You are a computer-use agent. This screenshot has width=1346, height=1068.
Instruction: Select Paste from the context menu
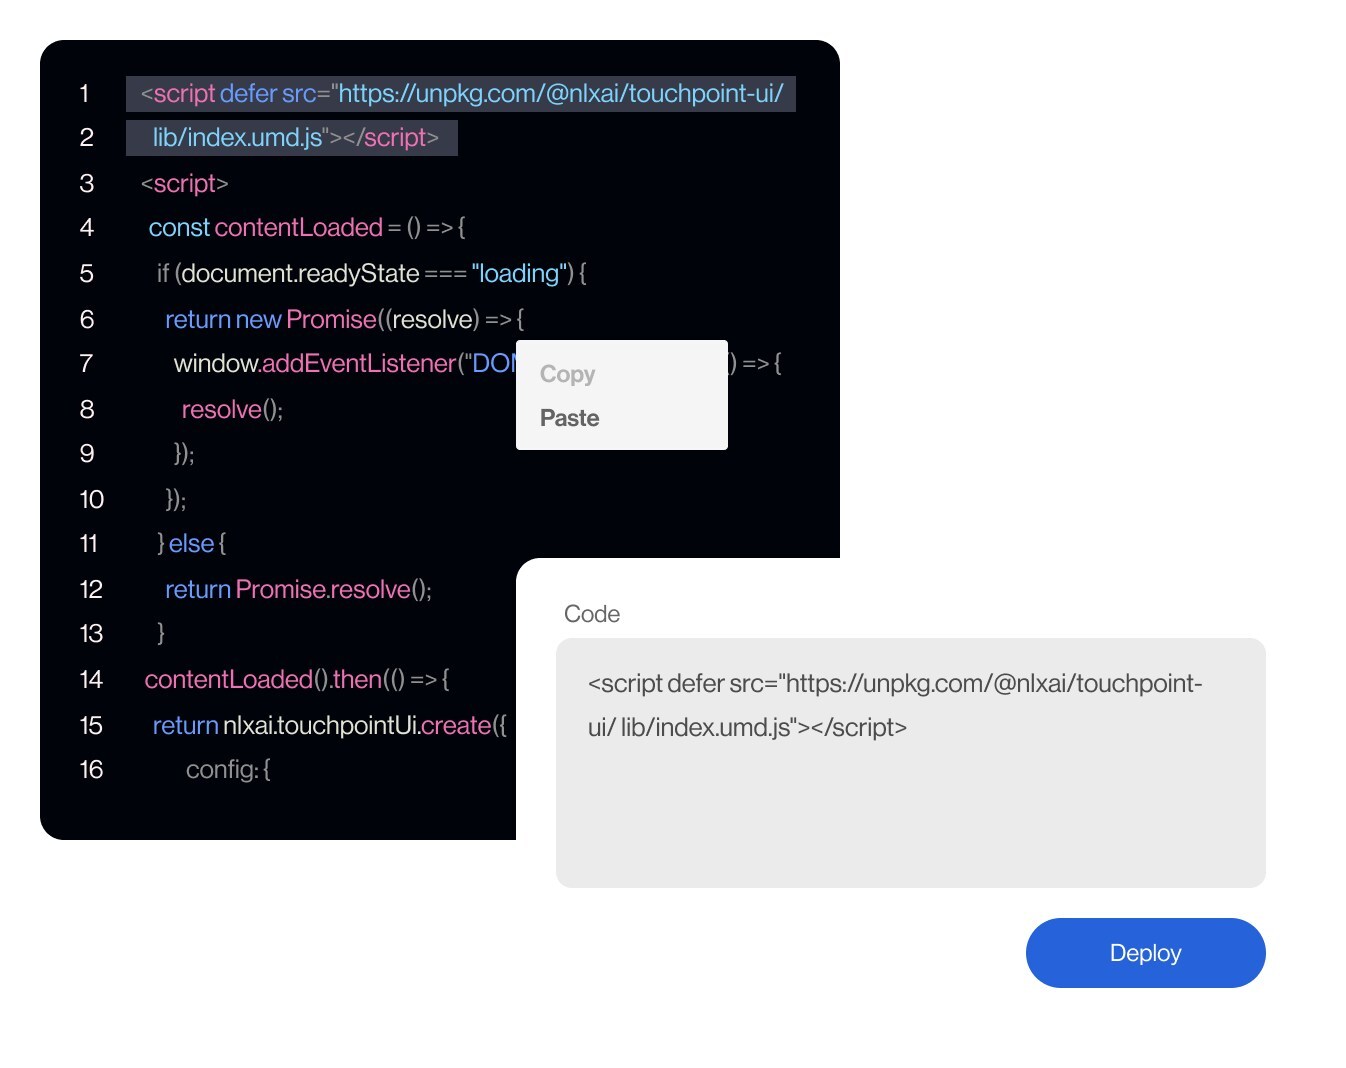click(x=568, y=418)
